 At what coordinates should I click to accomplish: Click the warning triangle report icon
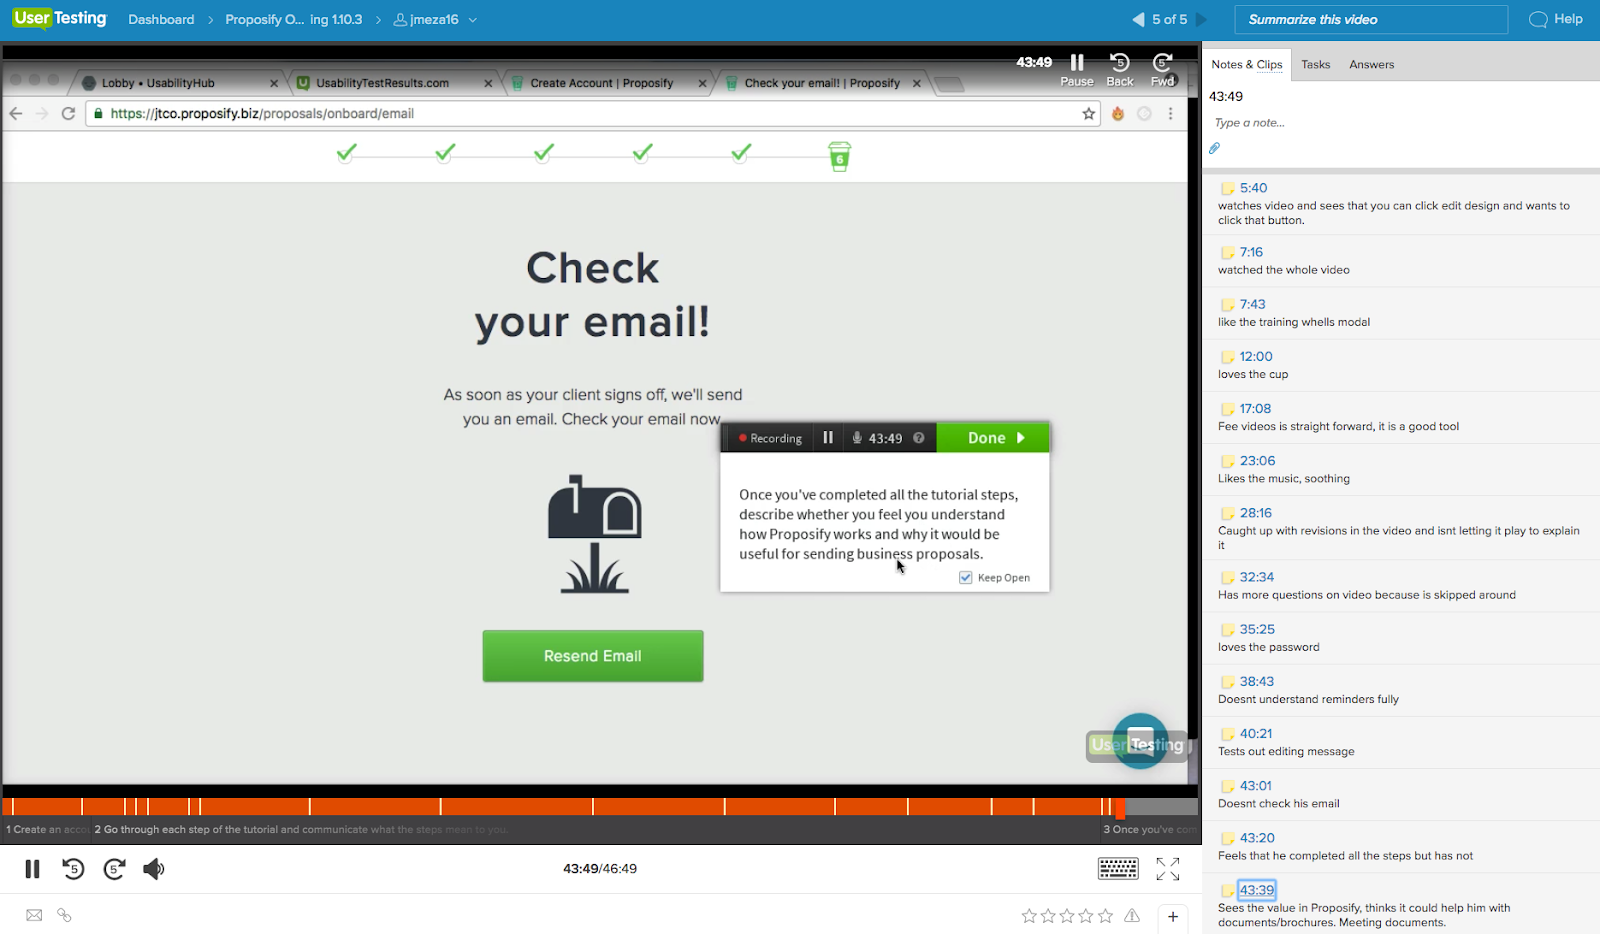(x=1132, y=915)
